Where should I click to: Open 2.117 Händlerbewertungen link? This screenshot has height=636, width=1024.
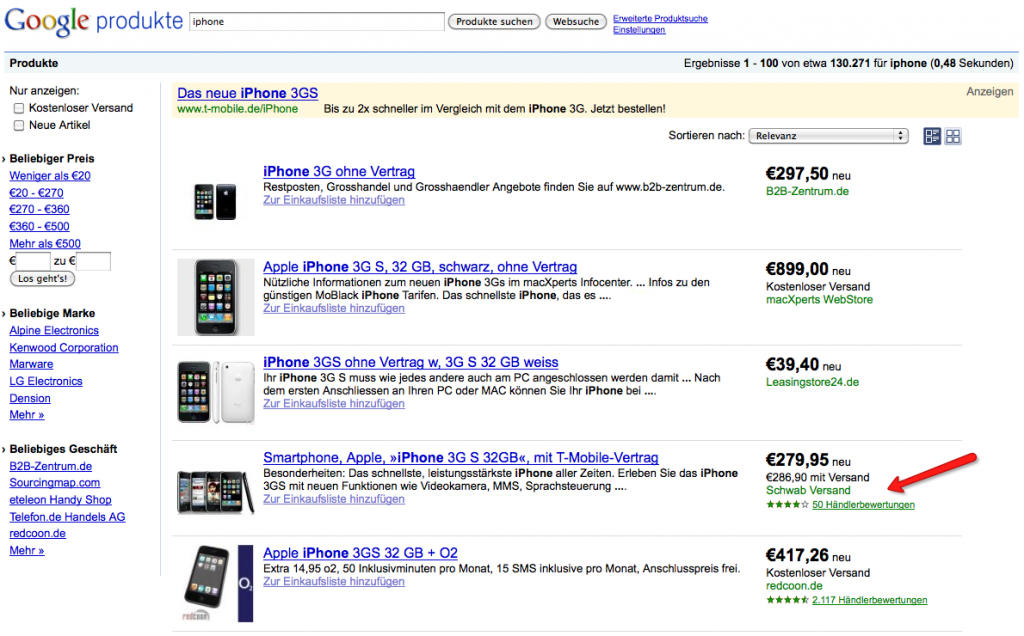coord(870,600)
